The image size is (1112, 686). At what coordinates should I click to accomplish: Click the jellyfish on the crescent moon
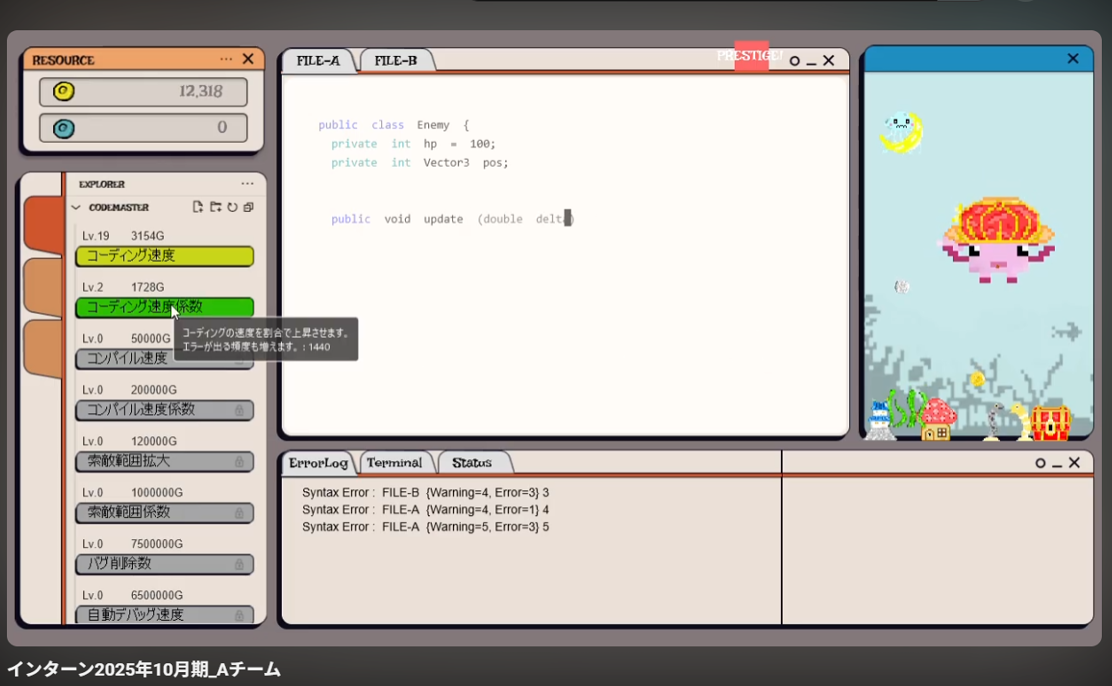pyautogui.click(x=901, y=131)
